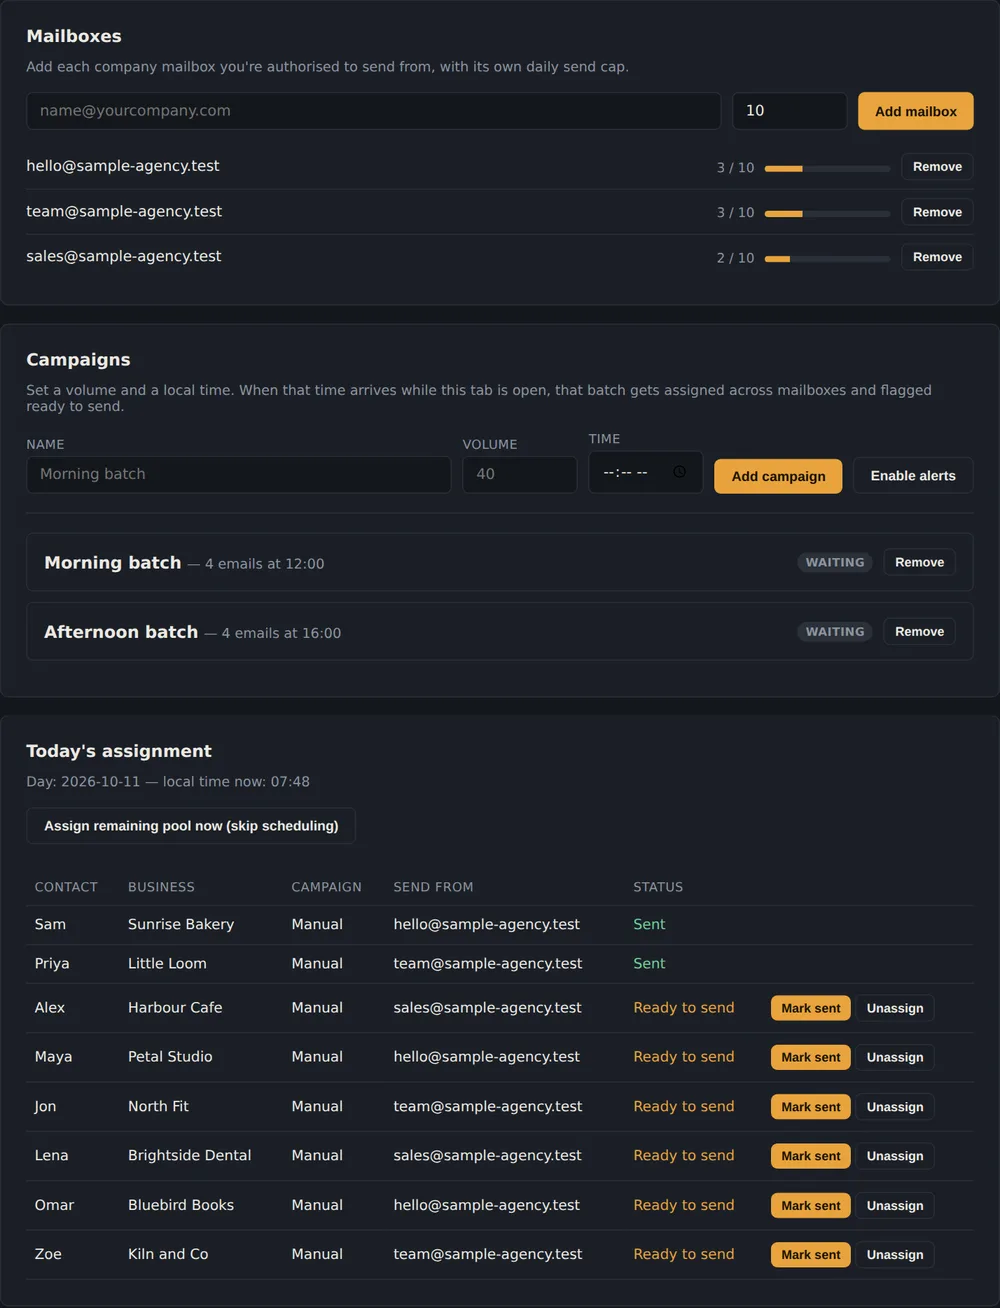Remove the team@sample-agency.test mailbox

tap(937, 212)
